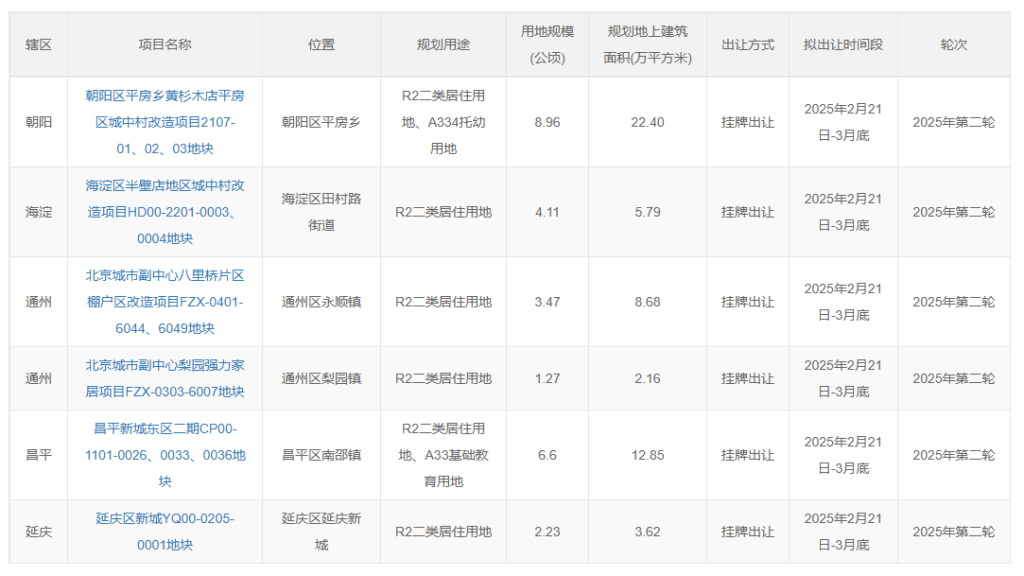Click the land area value 1.27
The width and height of the screenshot is (1024, 576).
pos(547,379)
